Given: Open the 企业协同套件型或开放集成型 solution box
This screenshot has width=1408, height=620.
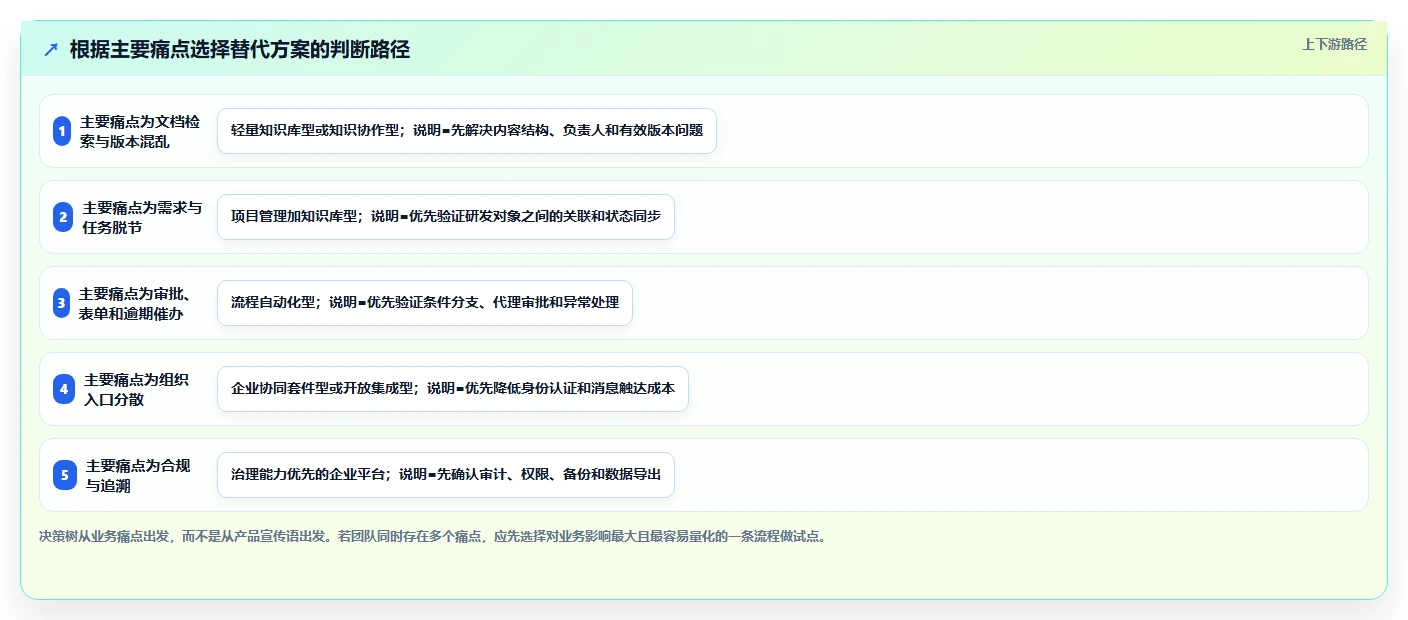Looking at the screenshot, I should point(453,389).
